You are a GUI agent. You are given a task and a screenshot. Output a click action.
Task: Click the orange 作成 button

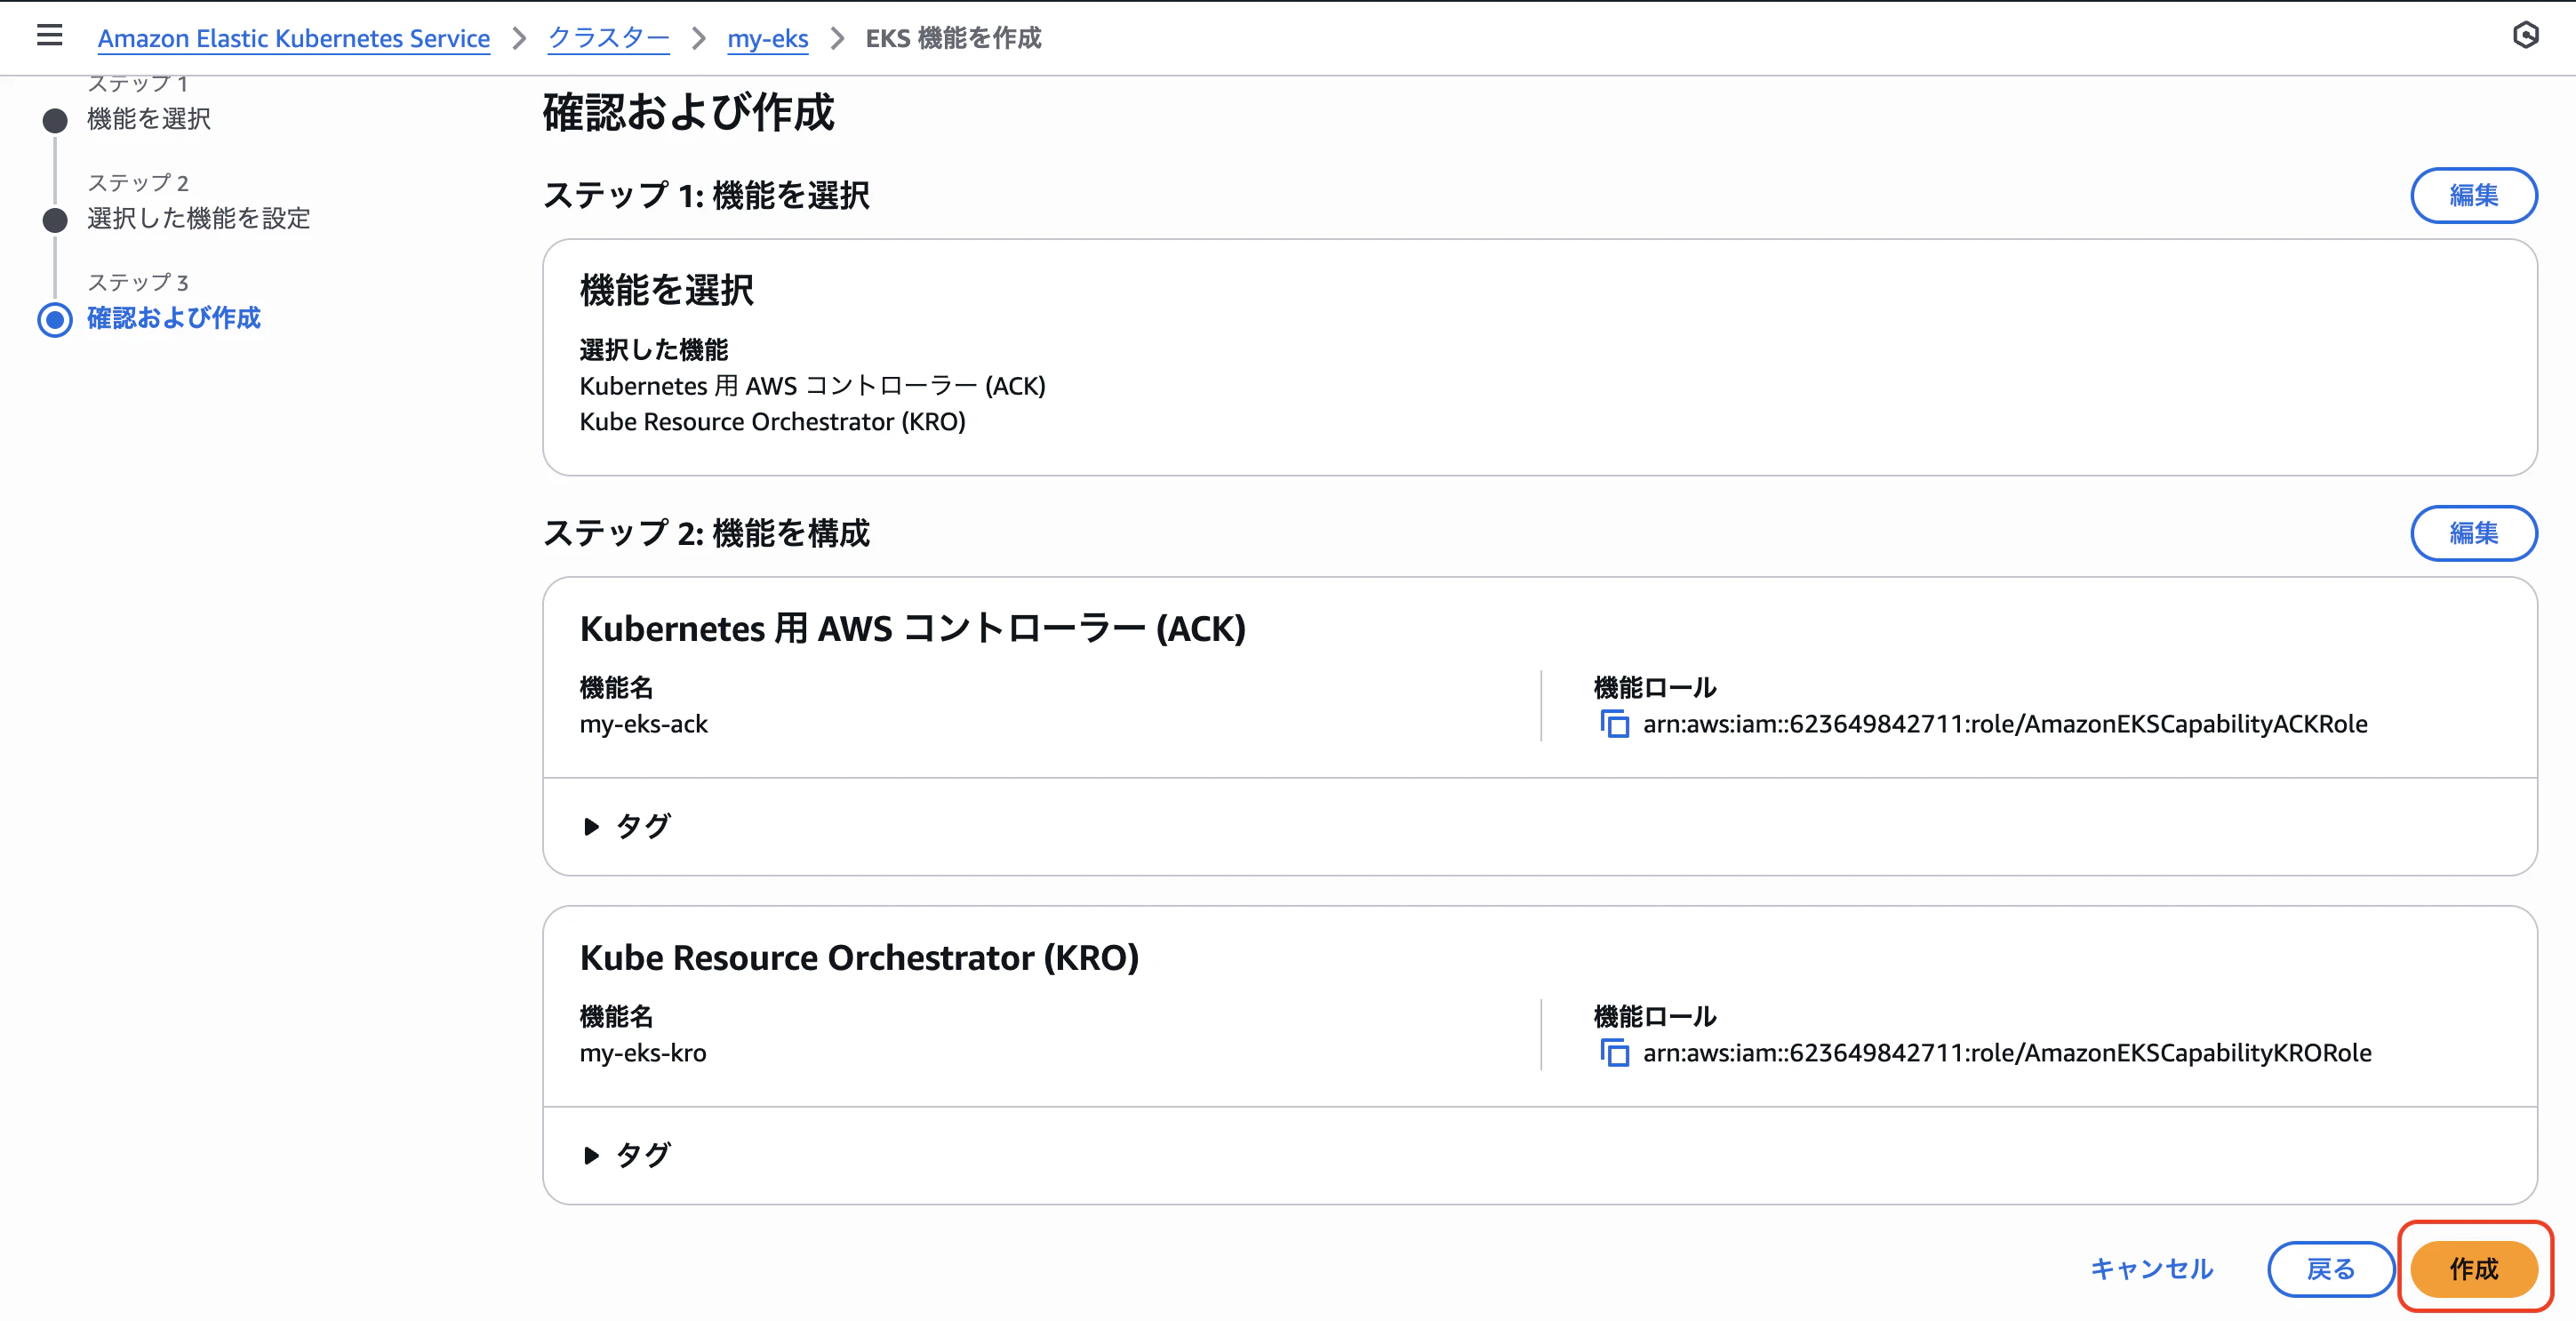pyautogui.click(x=2472, y=1269)
